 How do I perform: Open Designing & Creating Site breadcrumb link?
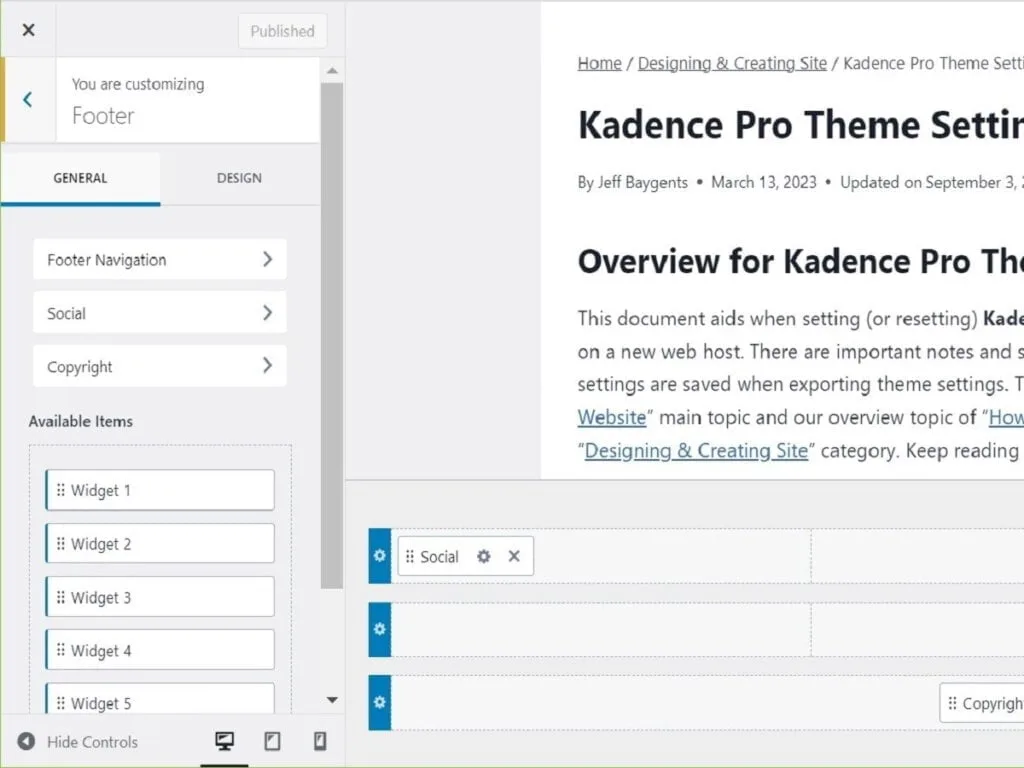[732, 63]
